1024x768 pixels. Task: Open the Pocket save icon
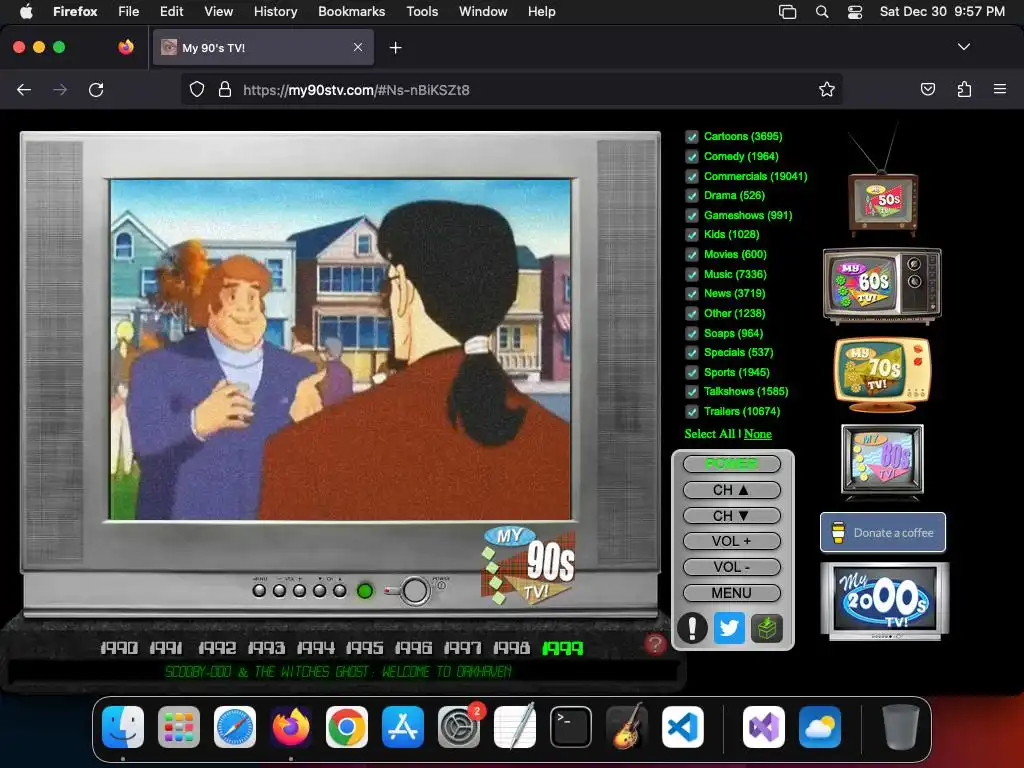[927, 89]
